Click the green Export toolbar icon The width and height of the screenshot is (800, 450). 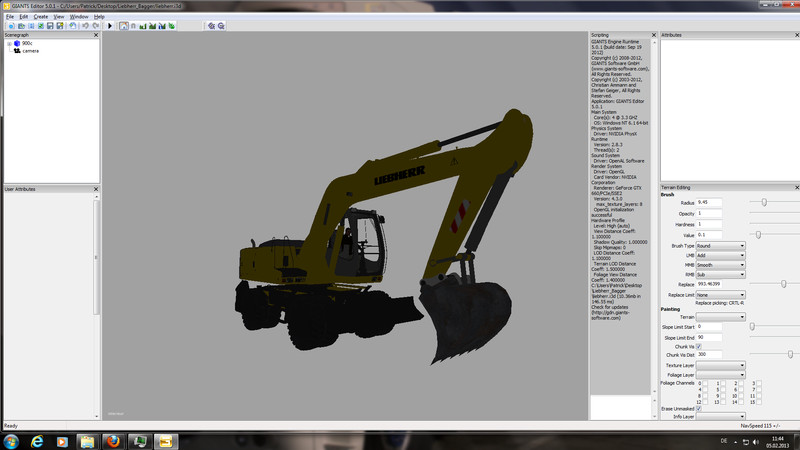[40, 26]
